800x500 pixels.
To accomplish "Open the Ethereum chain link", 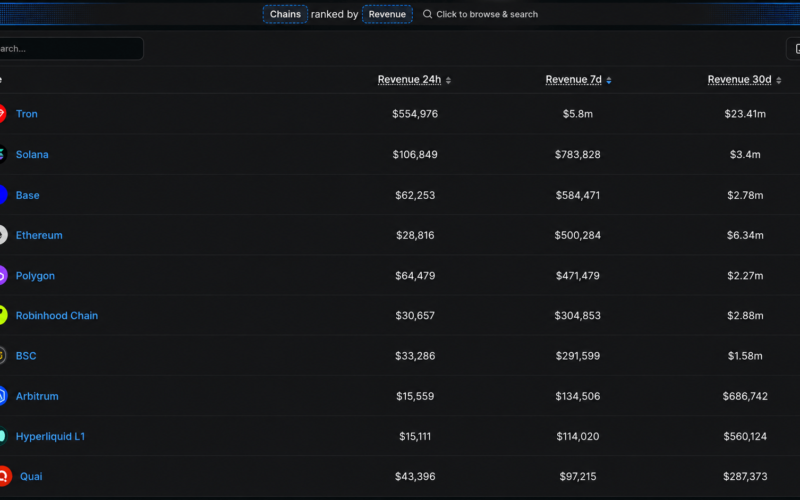I will [x=39, y=235].
